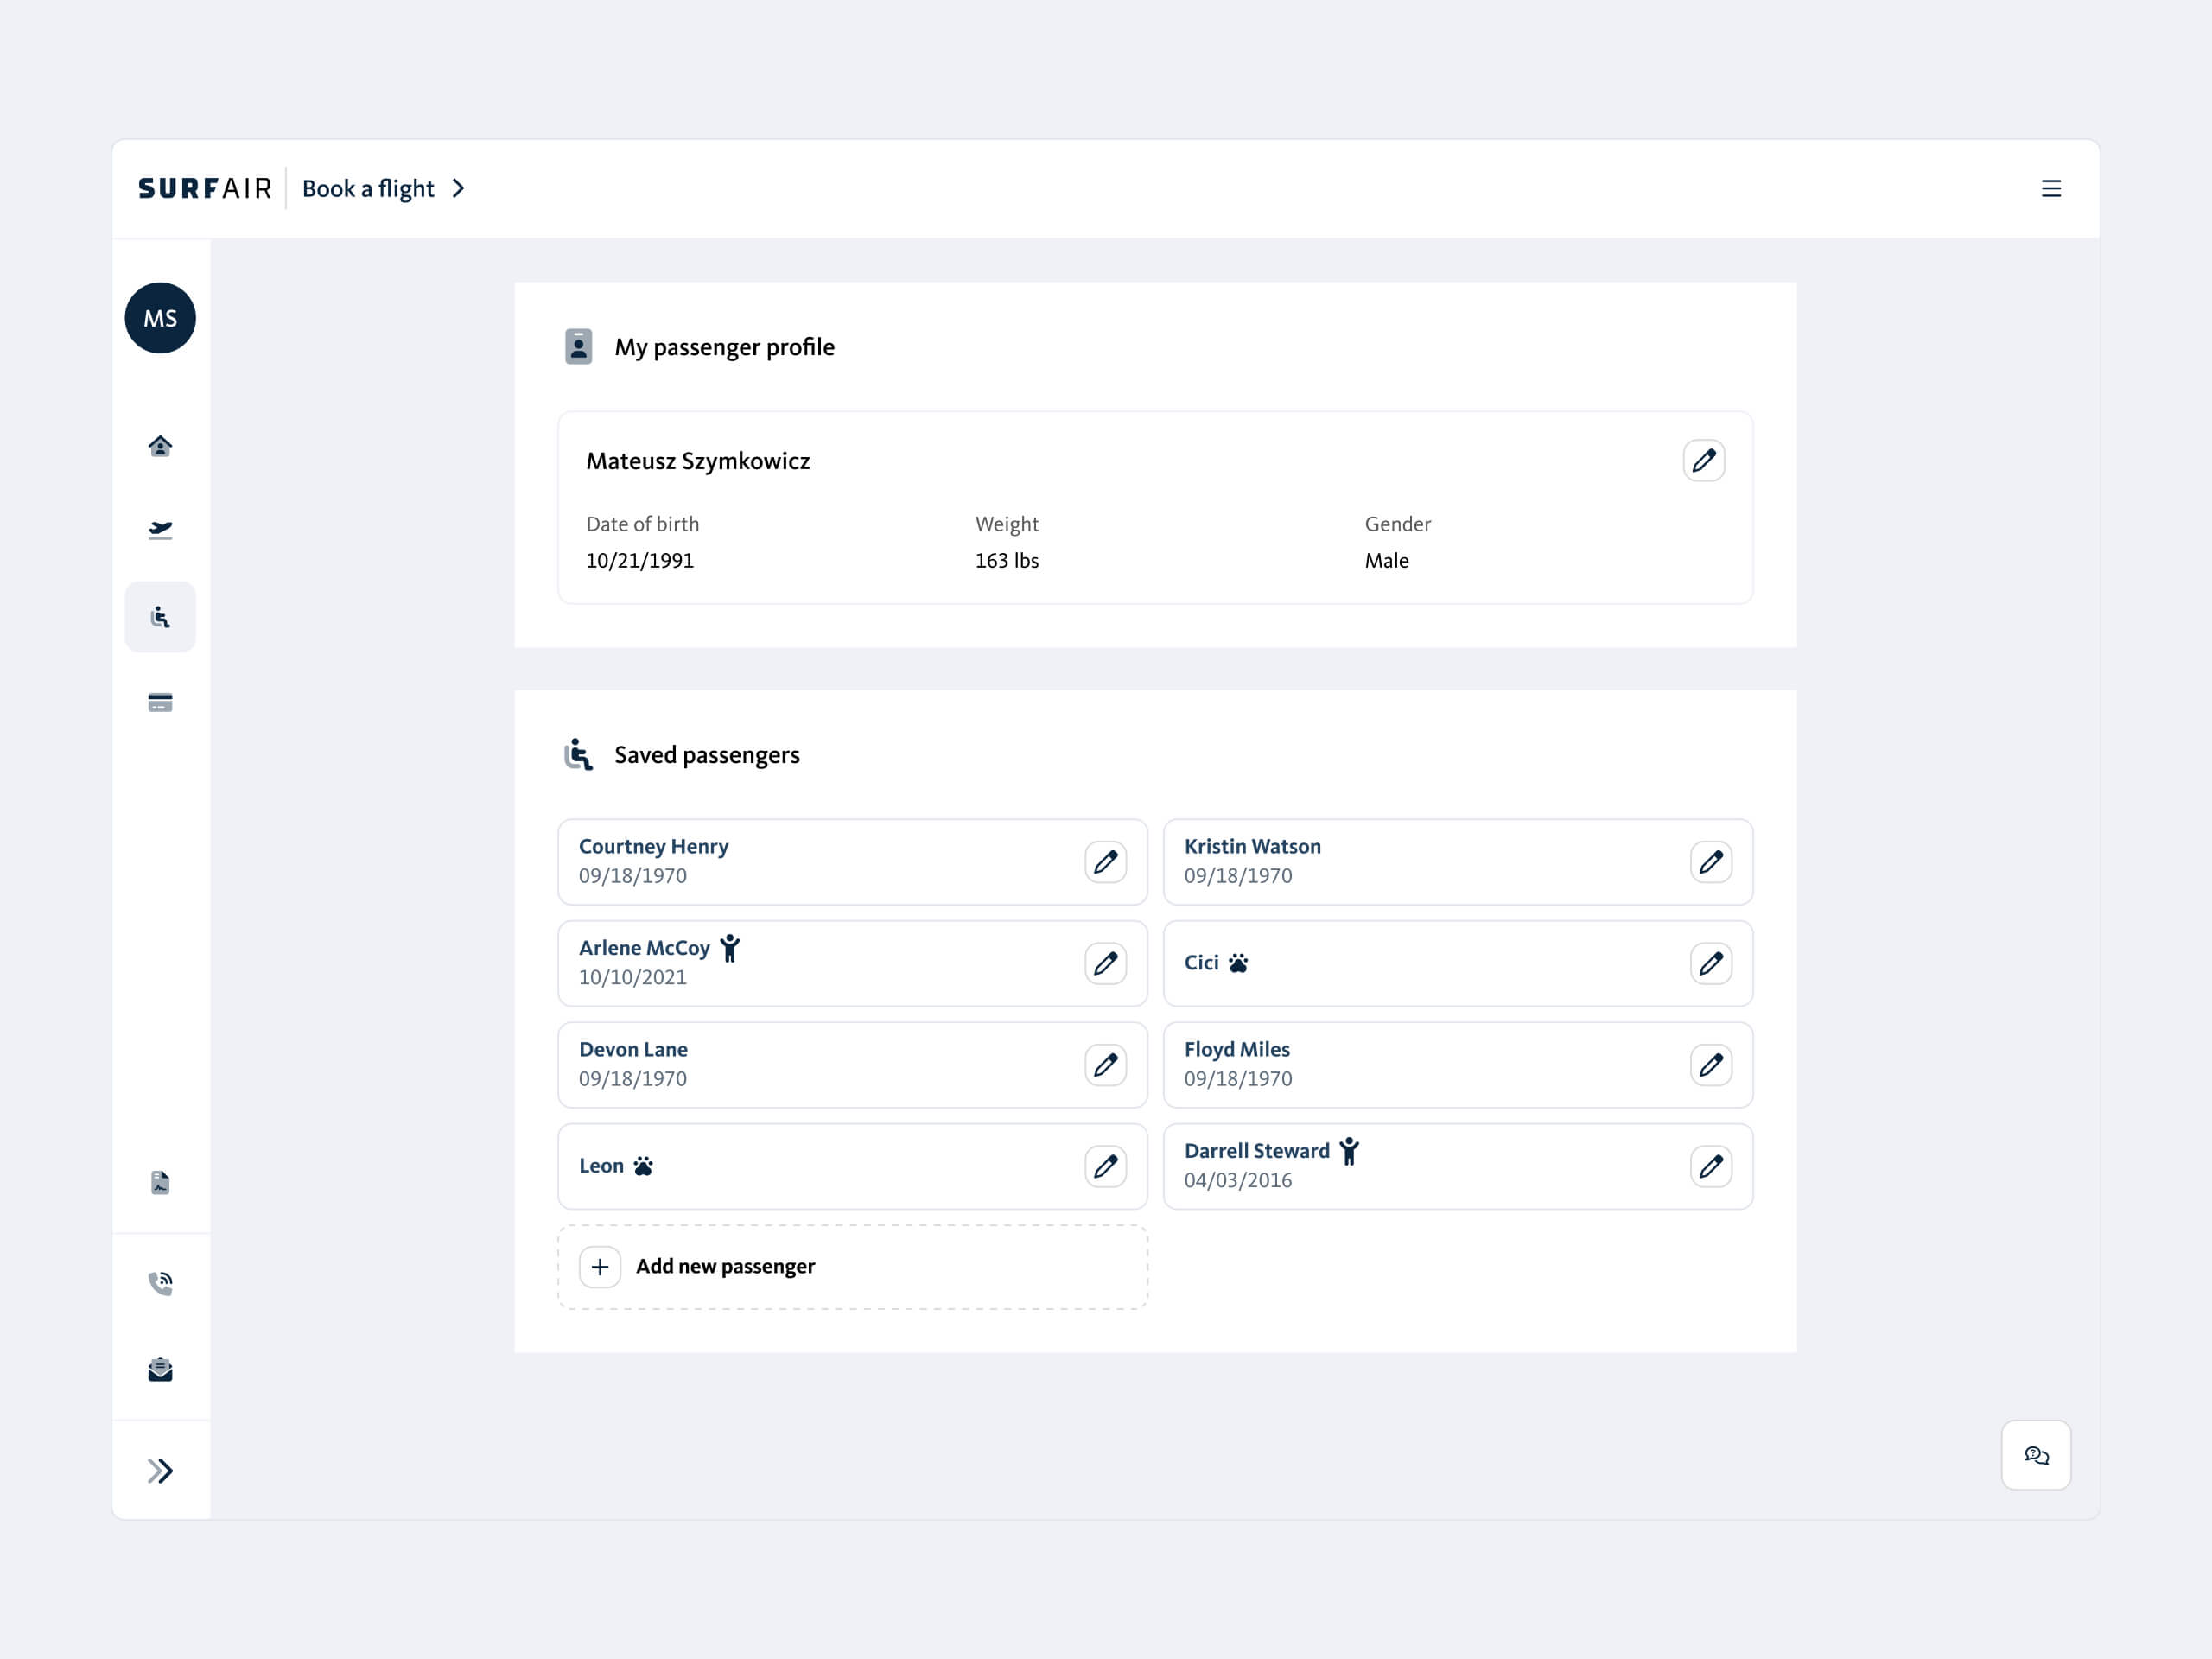This screenshot has height=1659, width=2212.
Task: Click the MS user avatar
Action: tap(160, 318)
